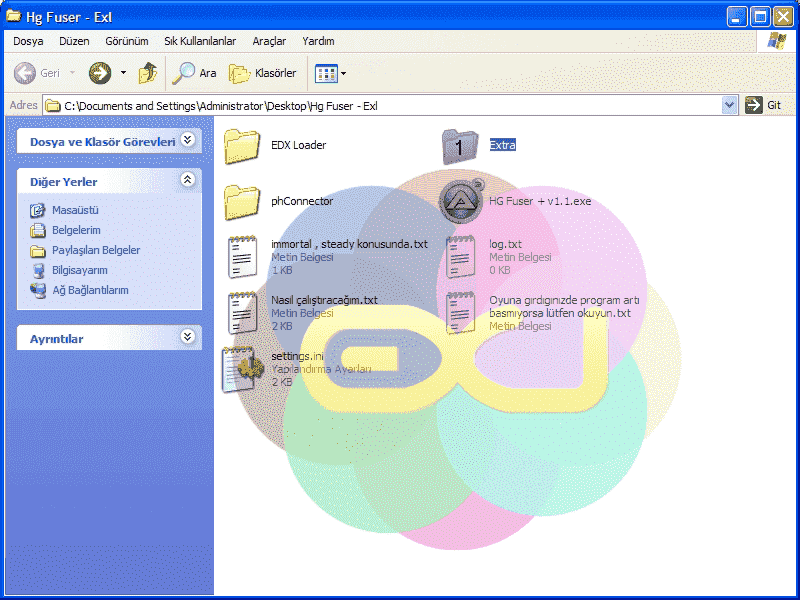Click the Paylaşılan Belgeler folder icon
The image size is (800, 600).
(37, 251)
